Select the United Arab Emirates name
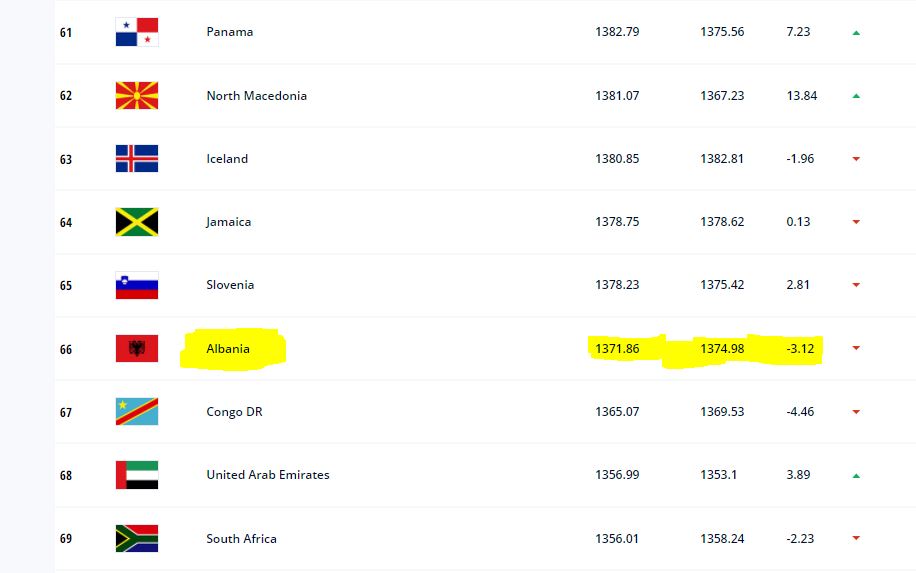The image size is (916, 573). point(267,475)
